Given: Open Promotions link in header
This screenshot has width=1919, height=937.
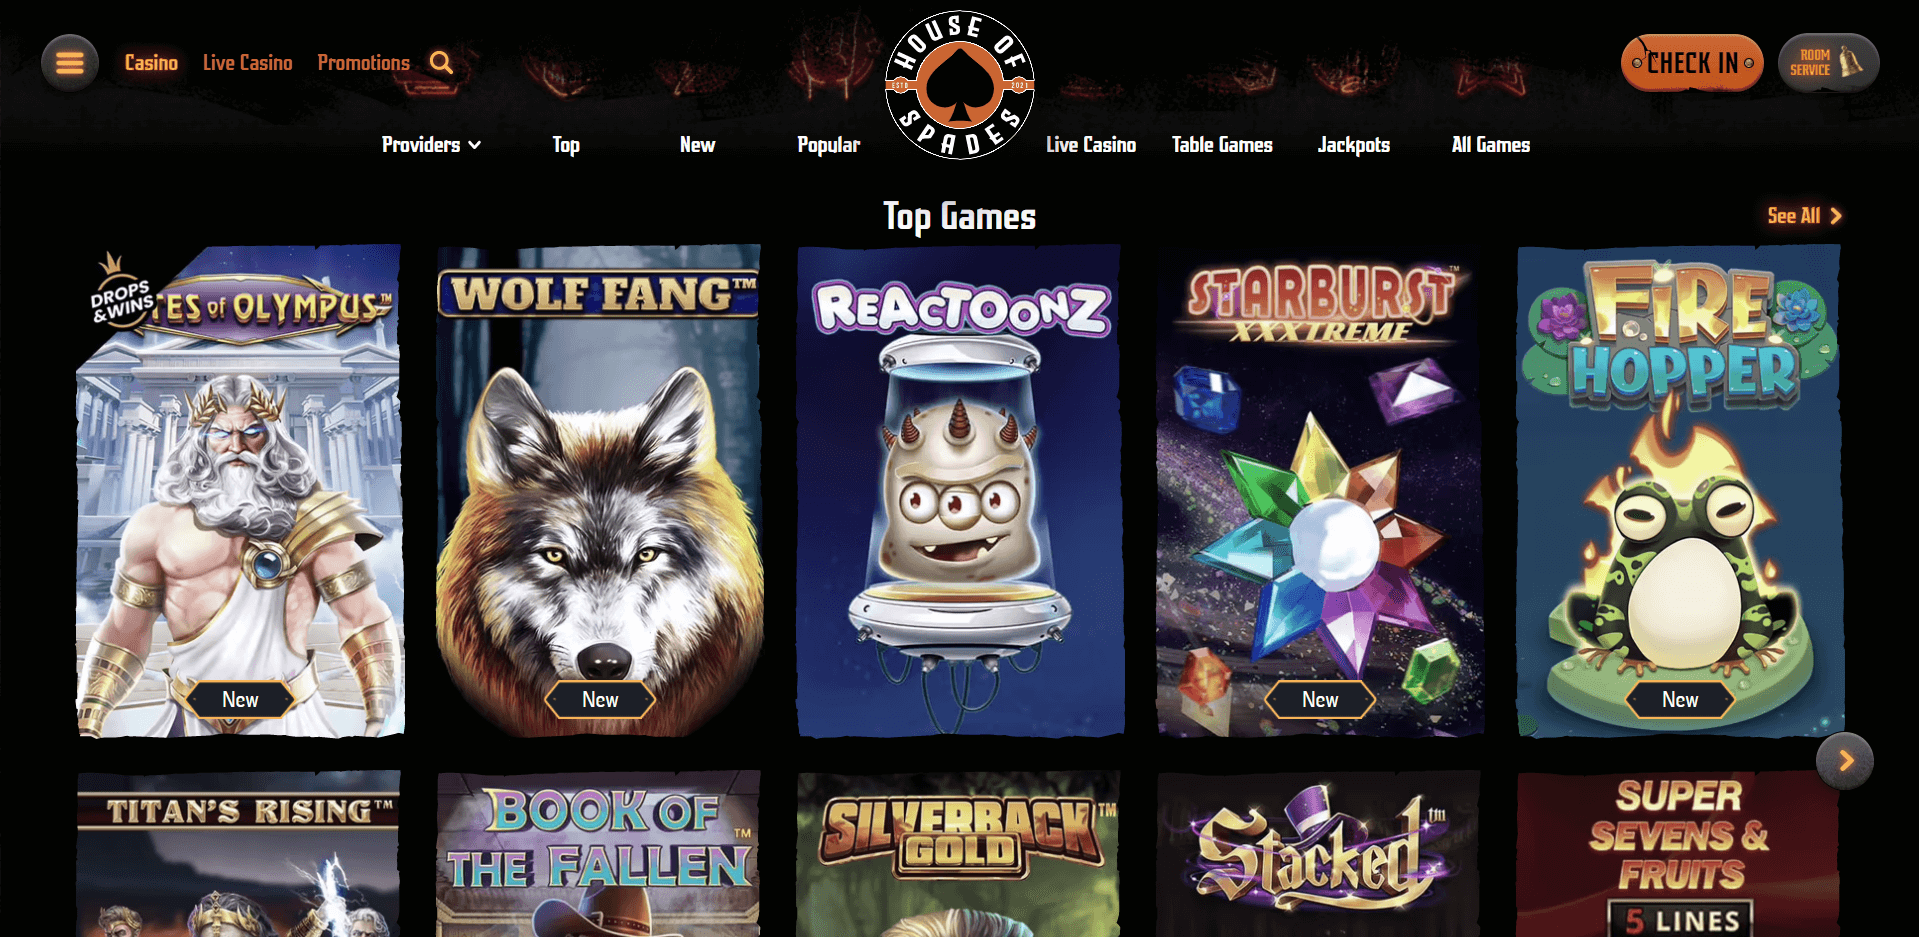Looking at the screenshot, I should point(364,63).
